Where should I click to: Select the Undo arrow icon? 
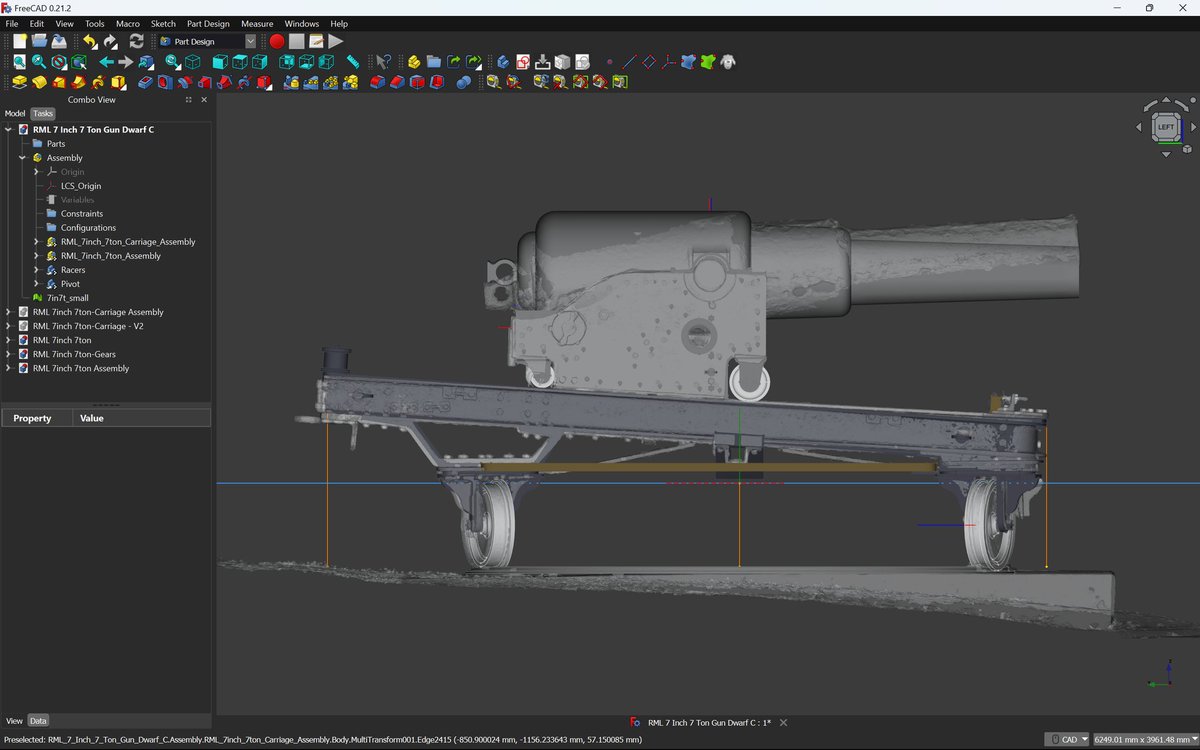click(x=88, y=41)
